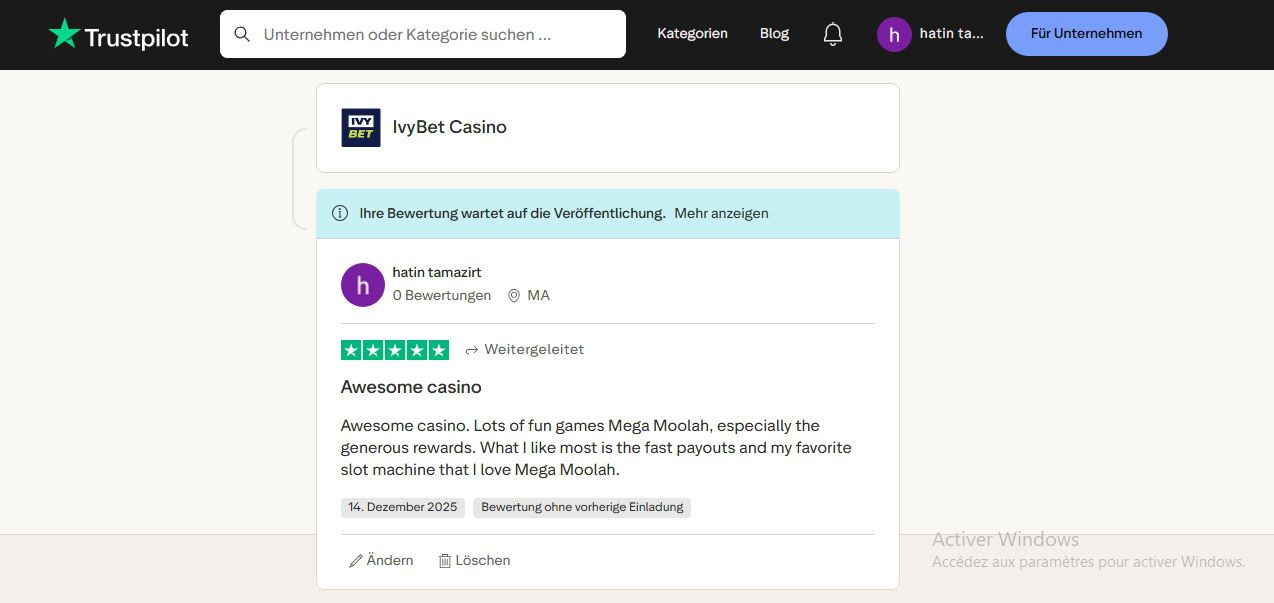
Task: Open the hatin tamazirt reviewer name
Action: pyautogui.click(x=437, y=272)
